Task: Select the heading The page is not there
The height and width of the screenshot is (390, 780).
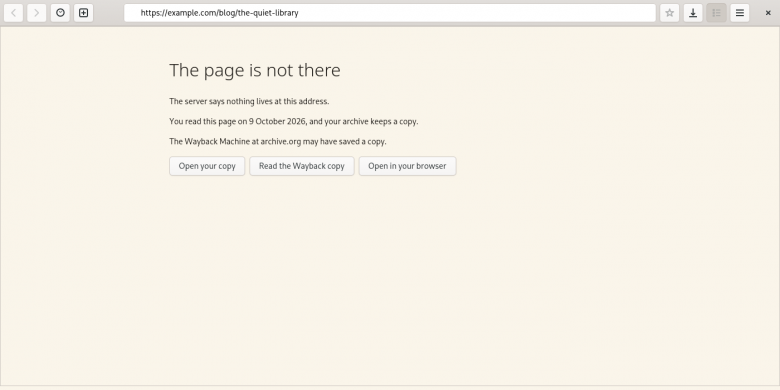Action: click(x=255, y=70)
